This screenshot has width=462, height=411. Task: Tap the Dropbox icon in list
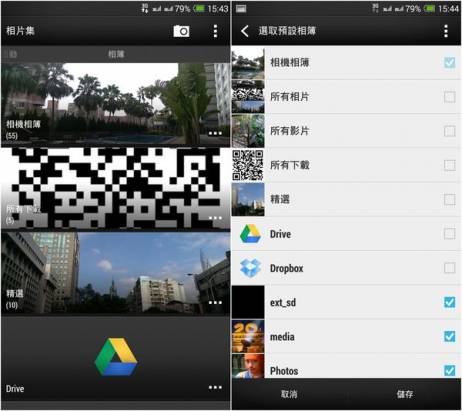coord(250,268)
